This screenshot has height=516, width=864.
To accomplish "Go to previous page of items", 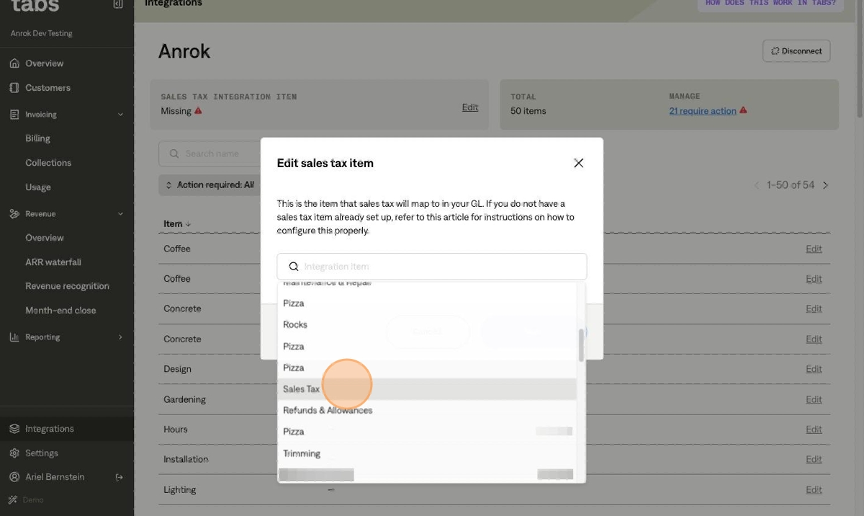I will click(x=757, y=185).
